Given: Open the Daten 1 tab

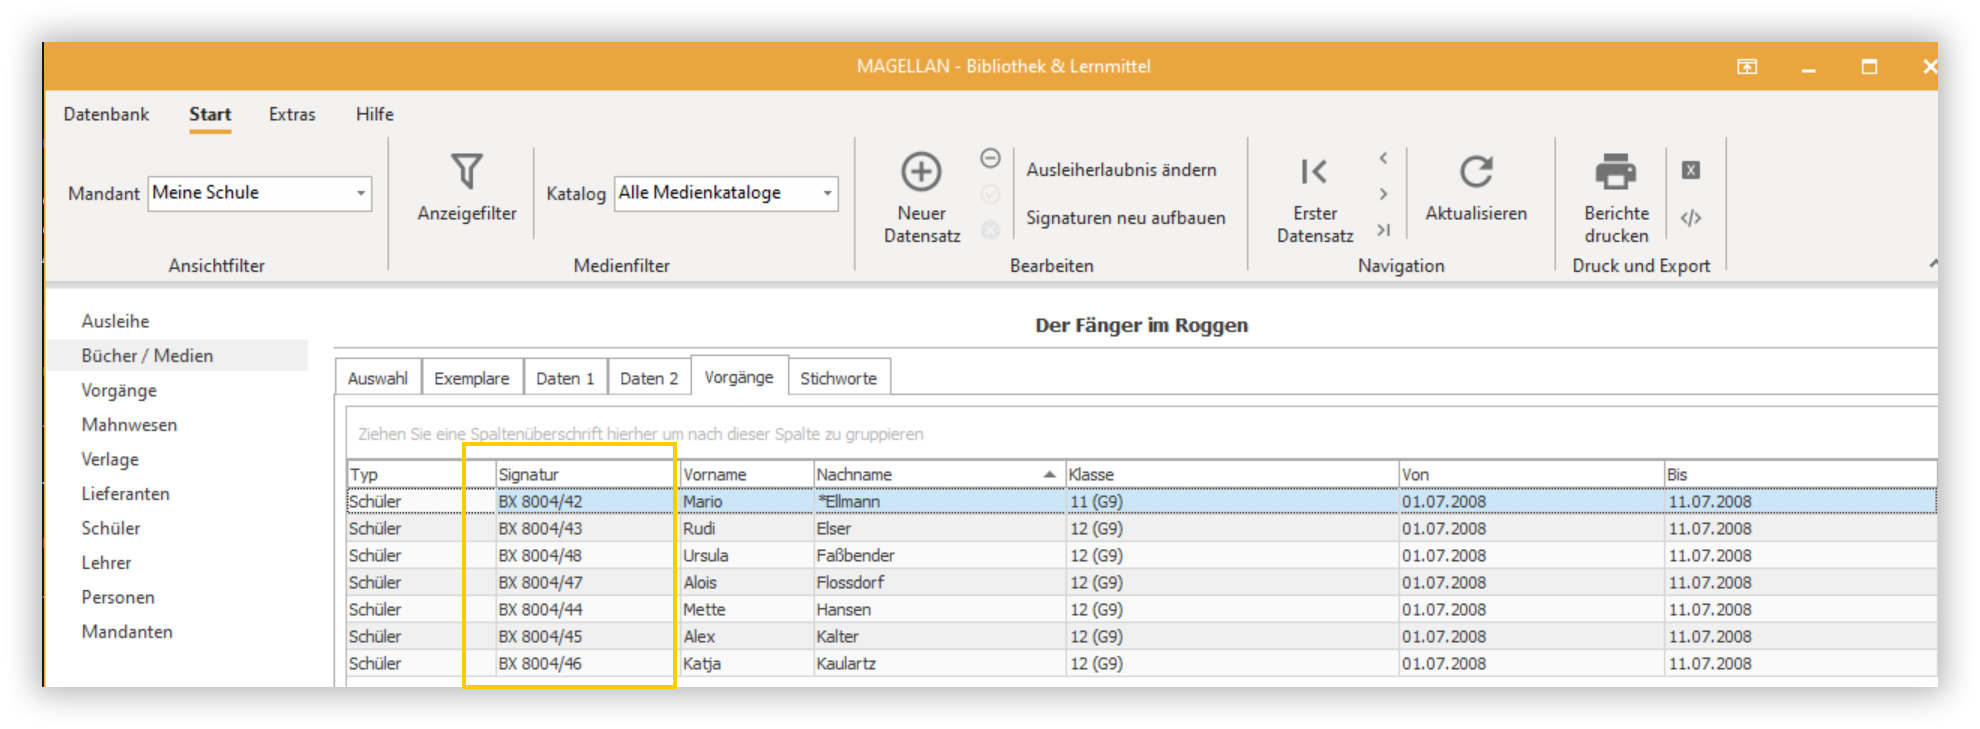Looking at the screenshot, I should pos(565,378).
